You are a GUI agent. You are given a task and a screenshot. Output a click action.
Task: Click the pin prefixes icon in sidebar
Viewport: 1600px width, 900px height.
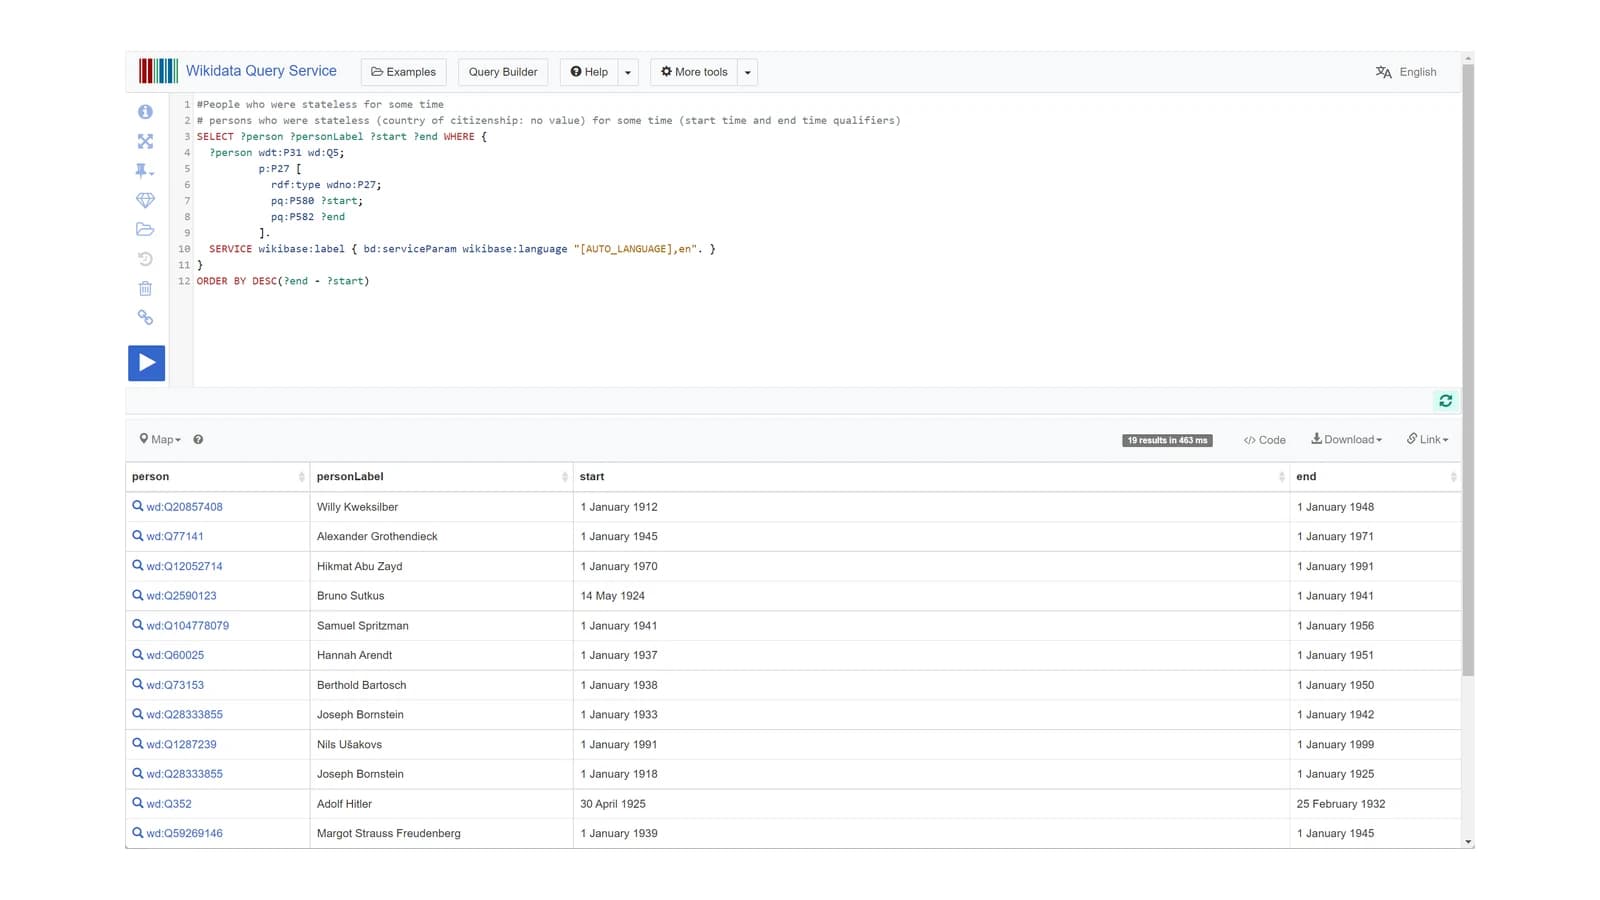145,171
